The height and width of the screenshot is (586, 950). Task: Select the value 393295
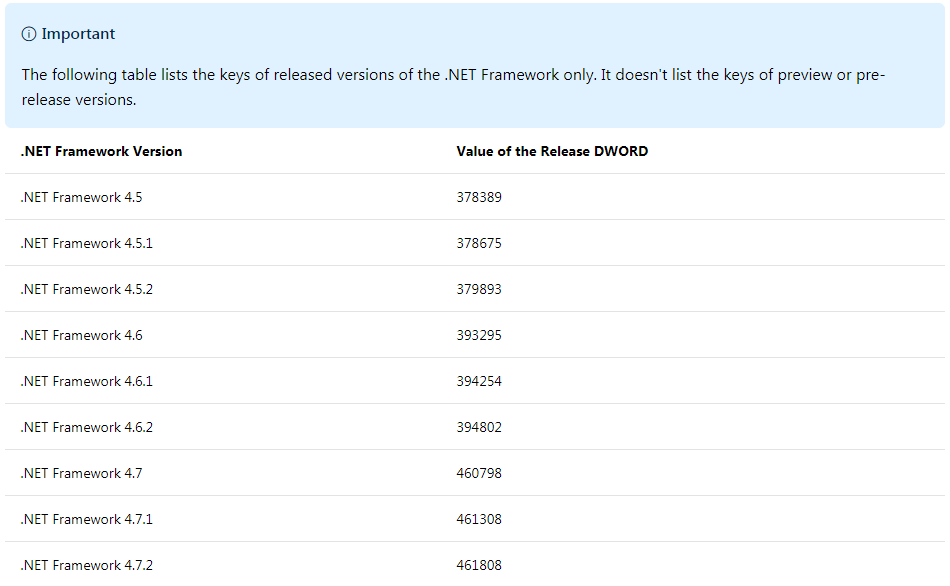[x=479, y=336]
